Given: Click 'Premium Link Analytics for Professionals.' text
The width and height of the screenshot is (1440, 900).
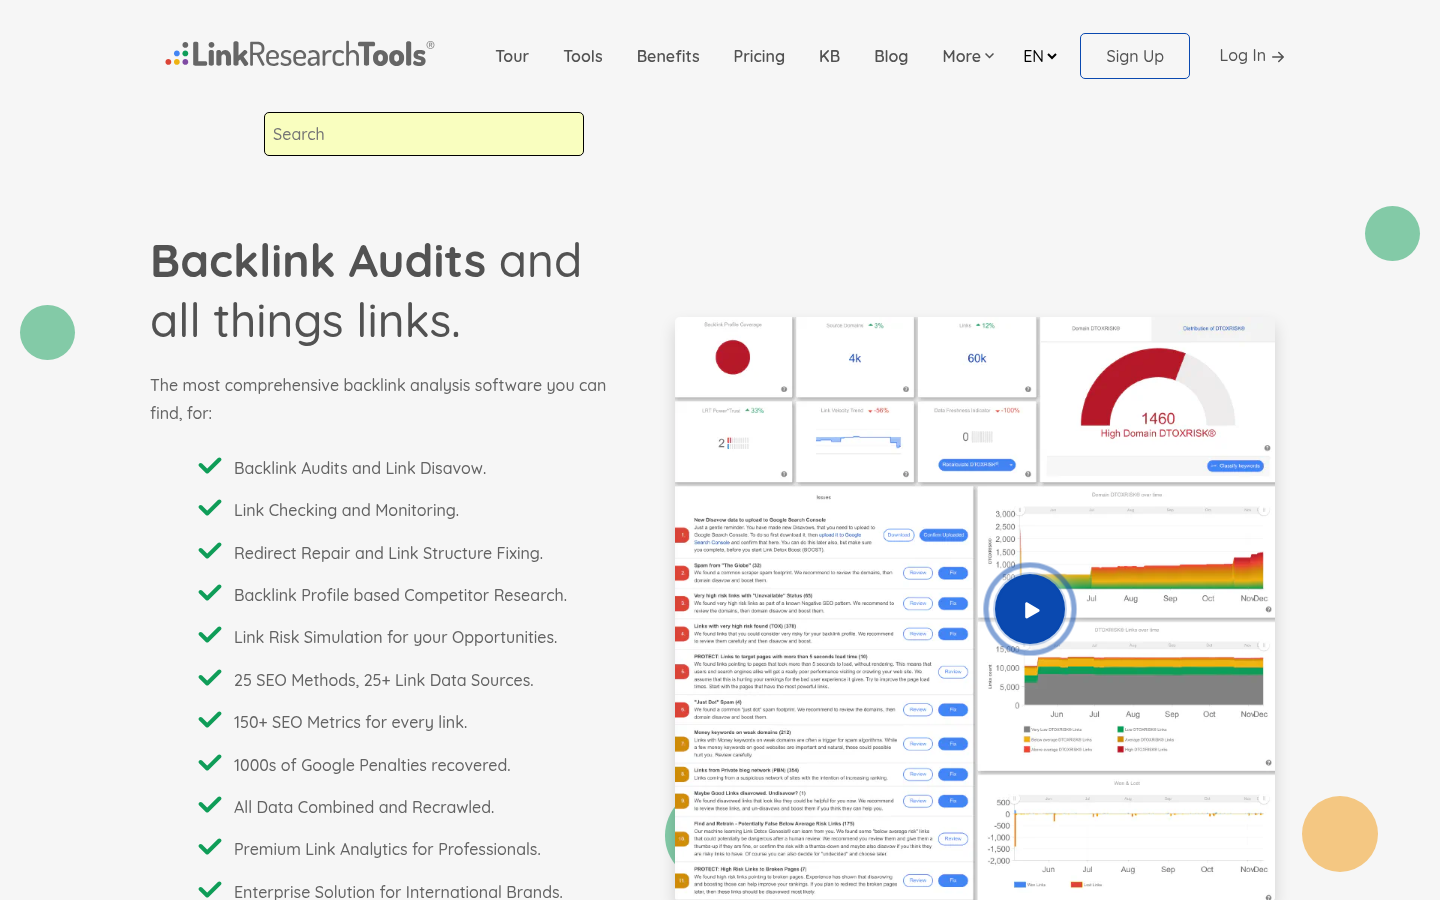Looking at the screenshot, I should (387, 849).
